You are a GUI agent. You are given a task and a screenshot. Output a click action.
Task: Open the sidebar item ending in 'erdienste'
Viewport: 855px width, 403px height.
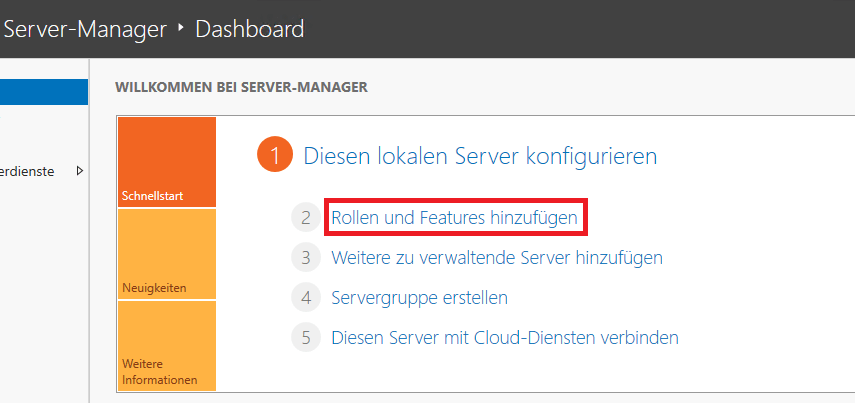tap(28, 171)
